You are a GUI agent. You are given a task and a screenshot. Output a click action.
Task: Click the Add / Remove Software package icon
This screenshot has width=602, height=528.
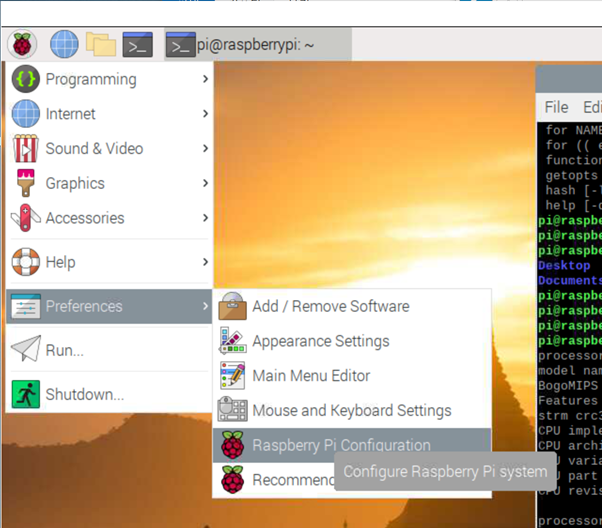click(232, 306)
